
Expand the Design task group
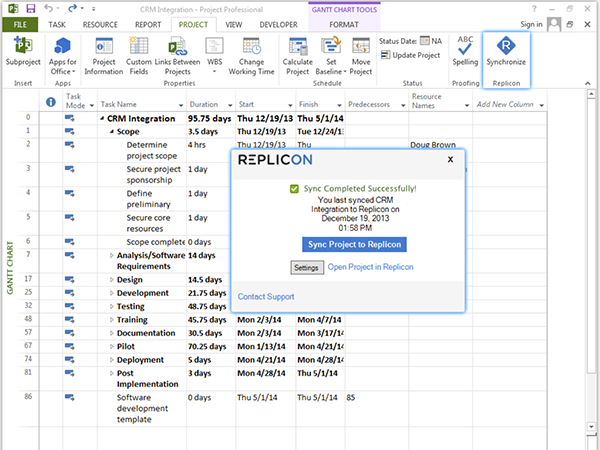click(111, 280)
